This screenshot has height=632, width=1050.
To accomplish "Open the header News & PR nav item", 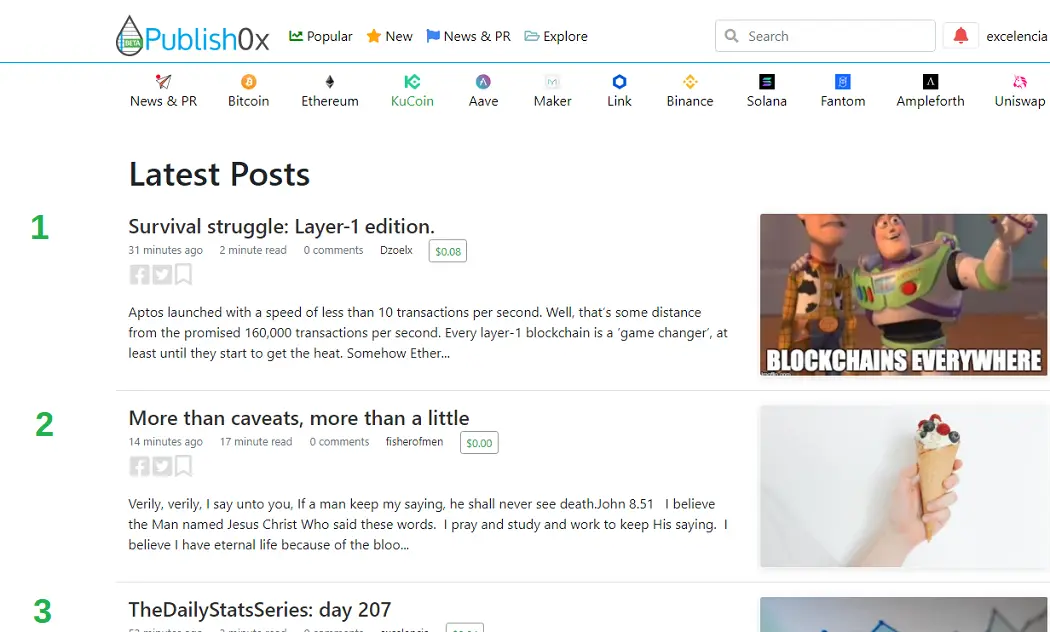I will click(469, 36).
